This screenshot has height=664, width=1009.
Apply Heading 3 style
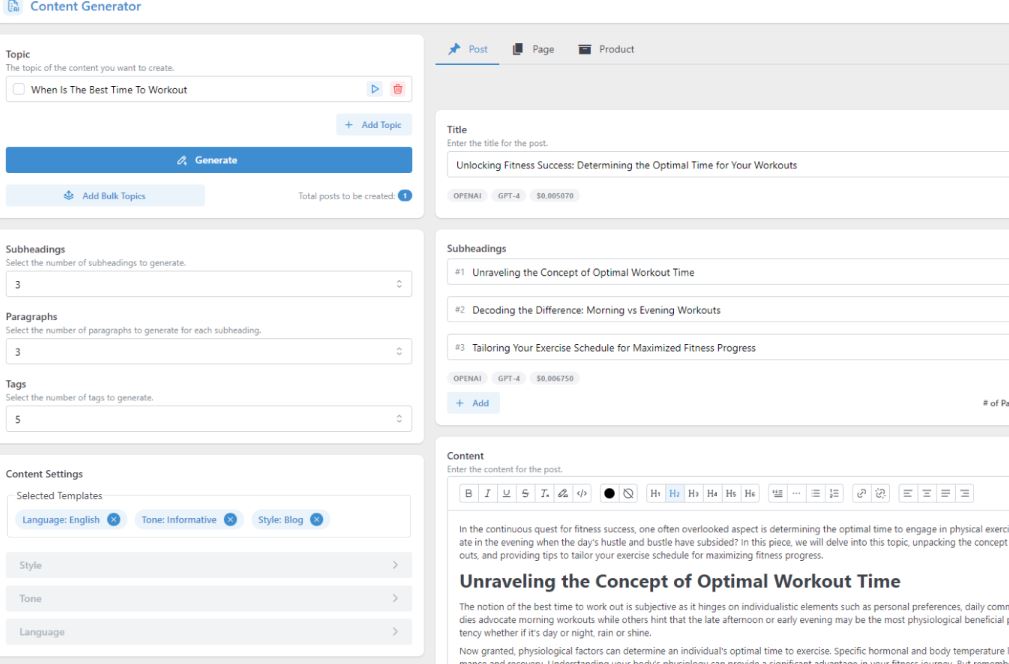pyautogui.click(x=693, y=493)
